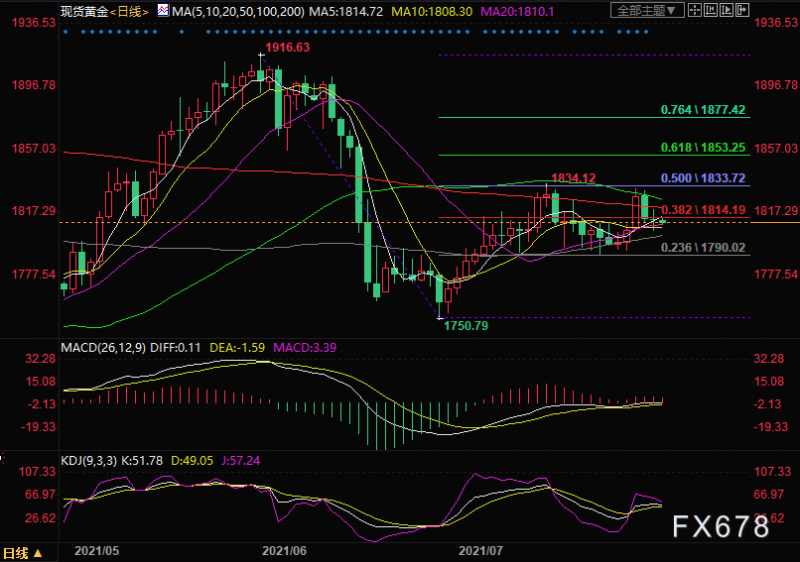Click the 1916.63 high price marker
The height and width of the screenshot is (562, 800).
click(x=287, y=47)
